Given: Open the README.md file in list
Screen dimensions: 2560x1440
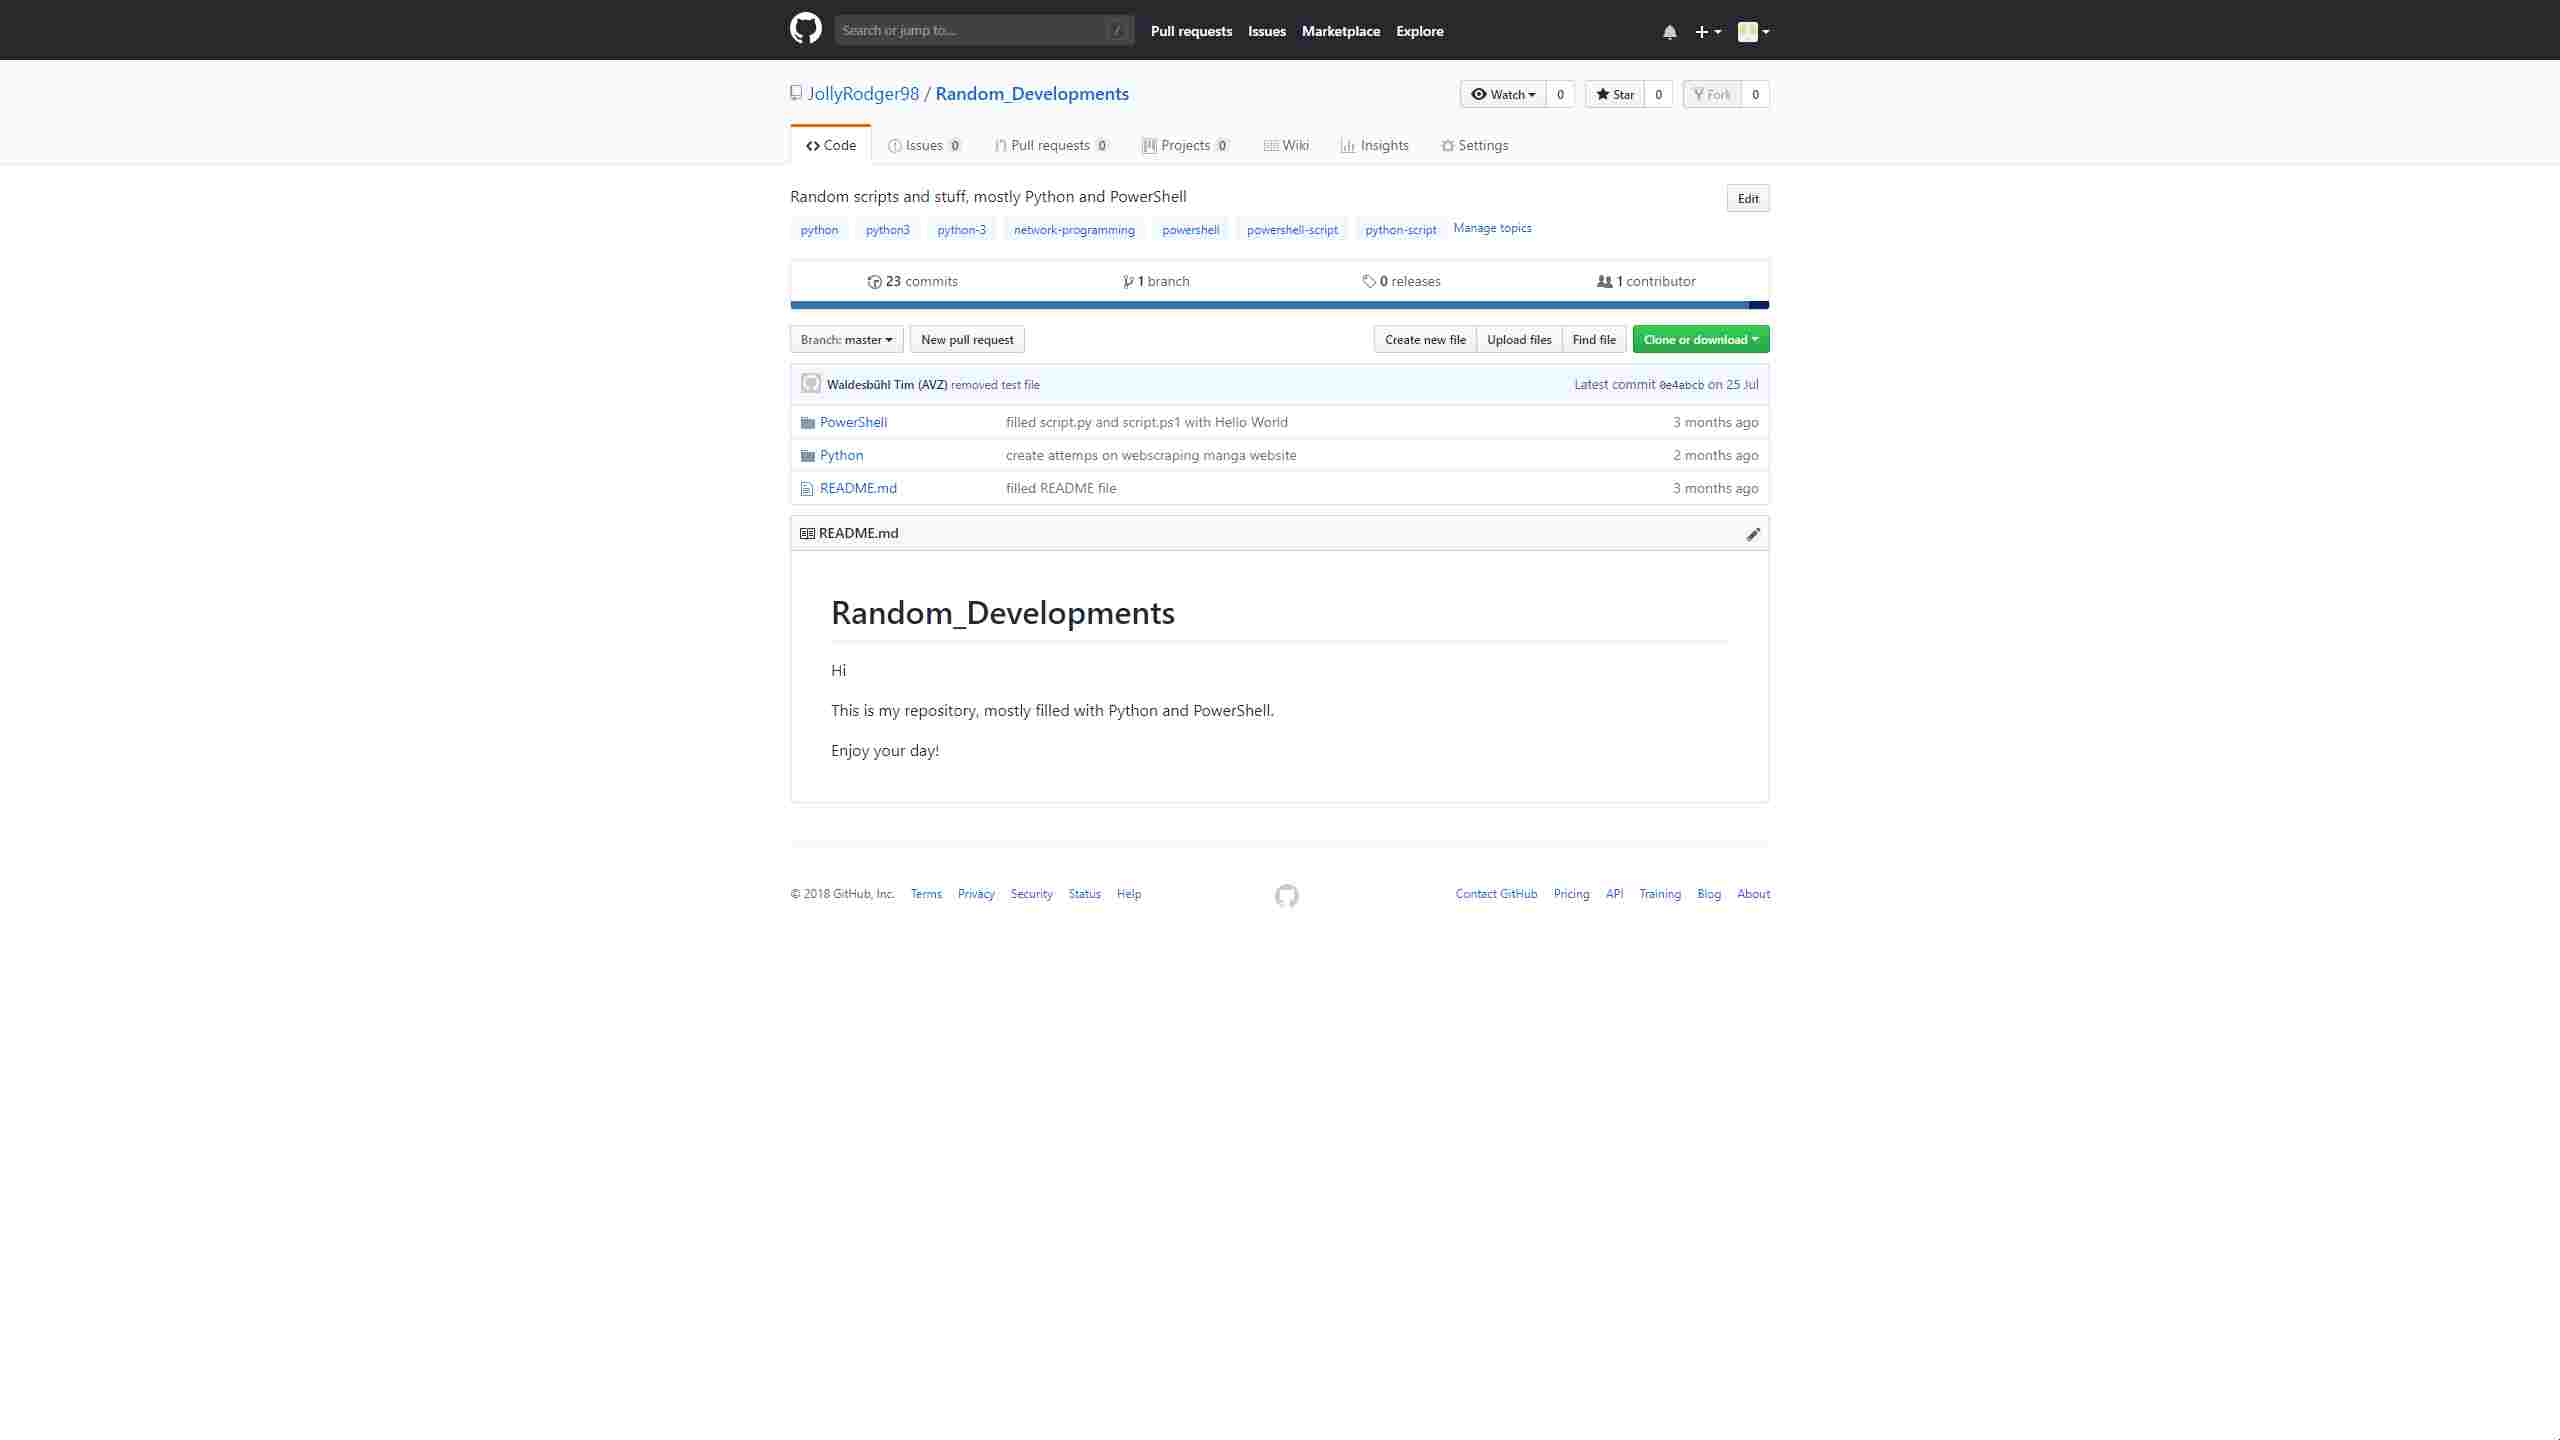Looking at the screenshot, I should pyautogui.click(x=858, y=488).
